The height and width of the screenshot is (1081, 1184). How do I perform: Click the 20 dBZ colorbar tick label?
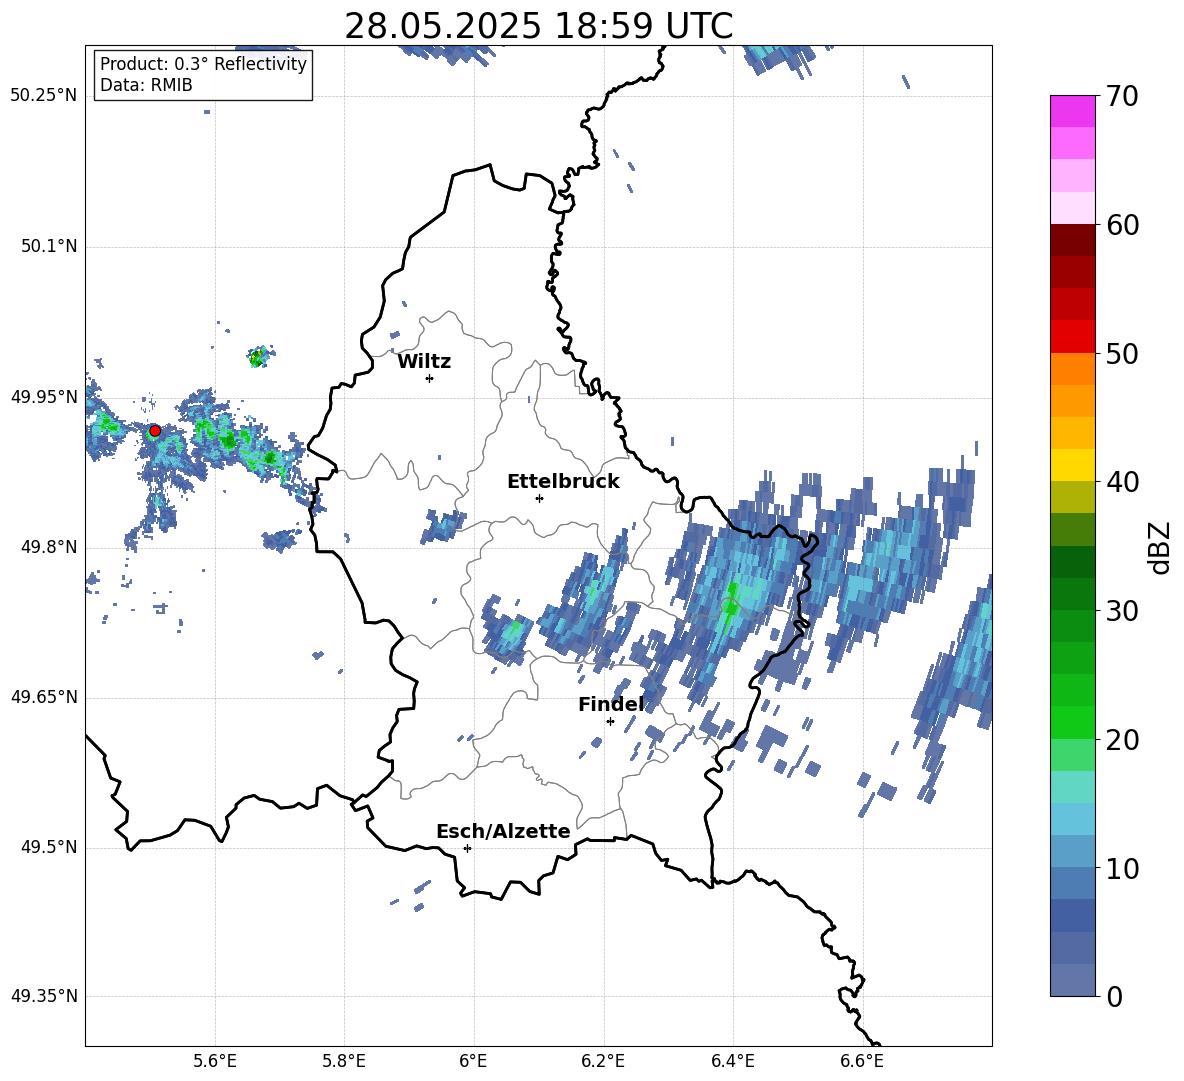[1123, 740]
